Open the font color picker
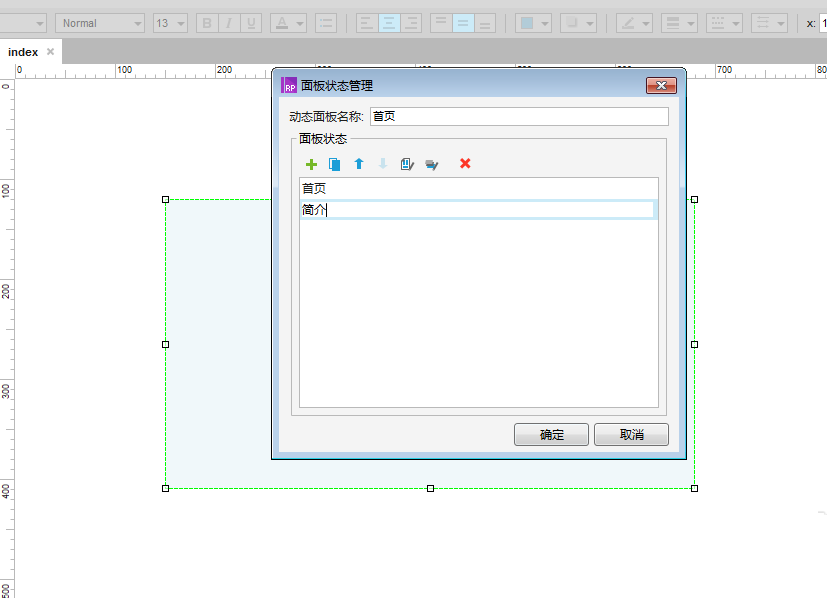This screenshot has width=827, height=598. tap(282, 23)
